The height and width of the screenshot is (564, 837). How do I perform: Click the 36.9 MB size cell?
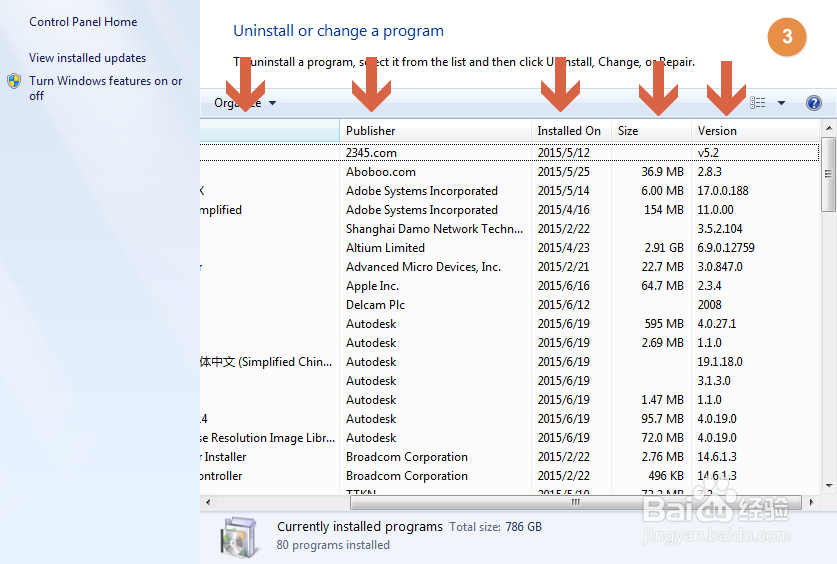click(662, 172)
